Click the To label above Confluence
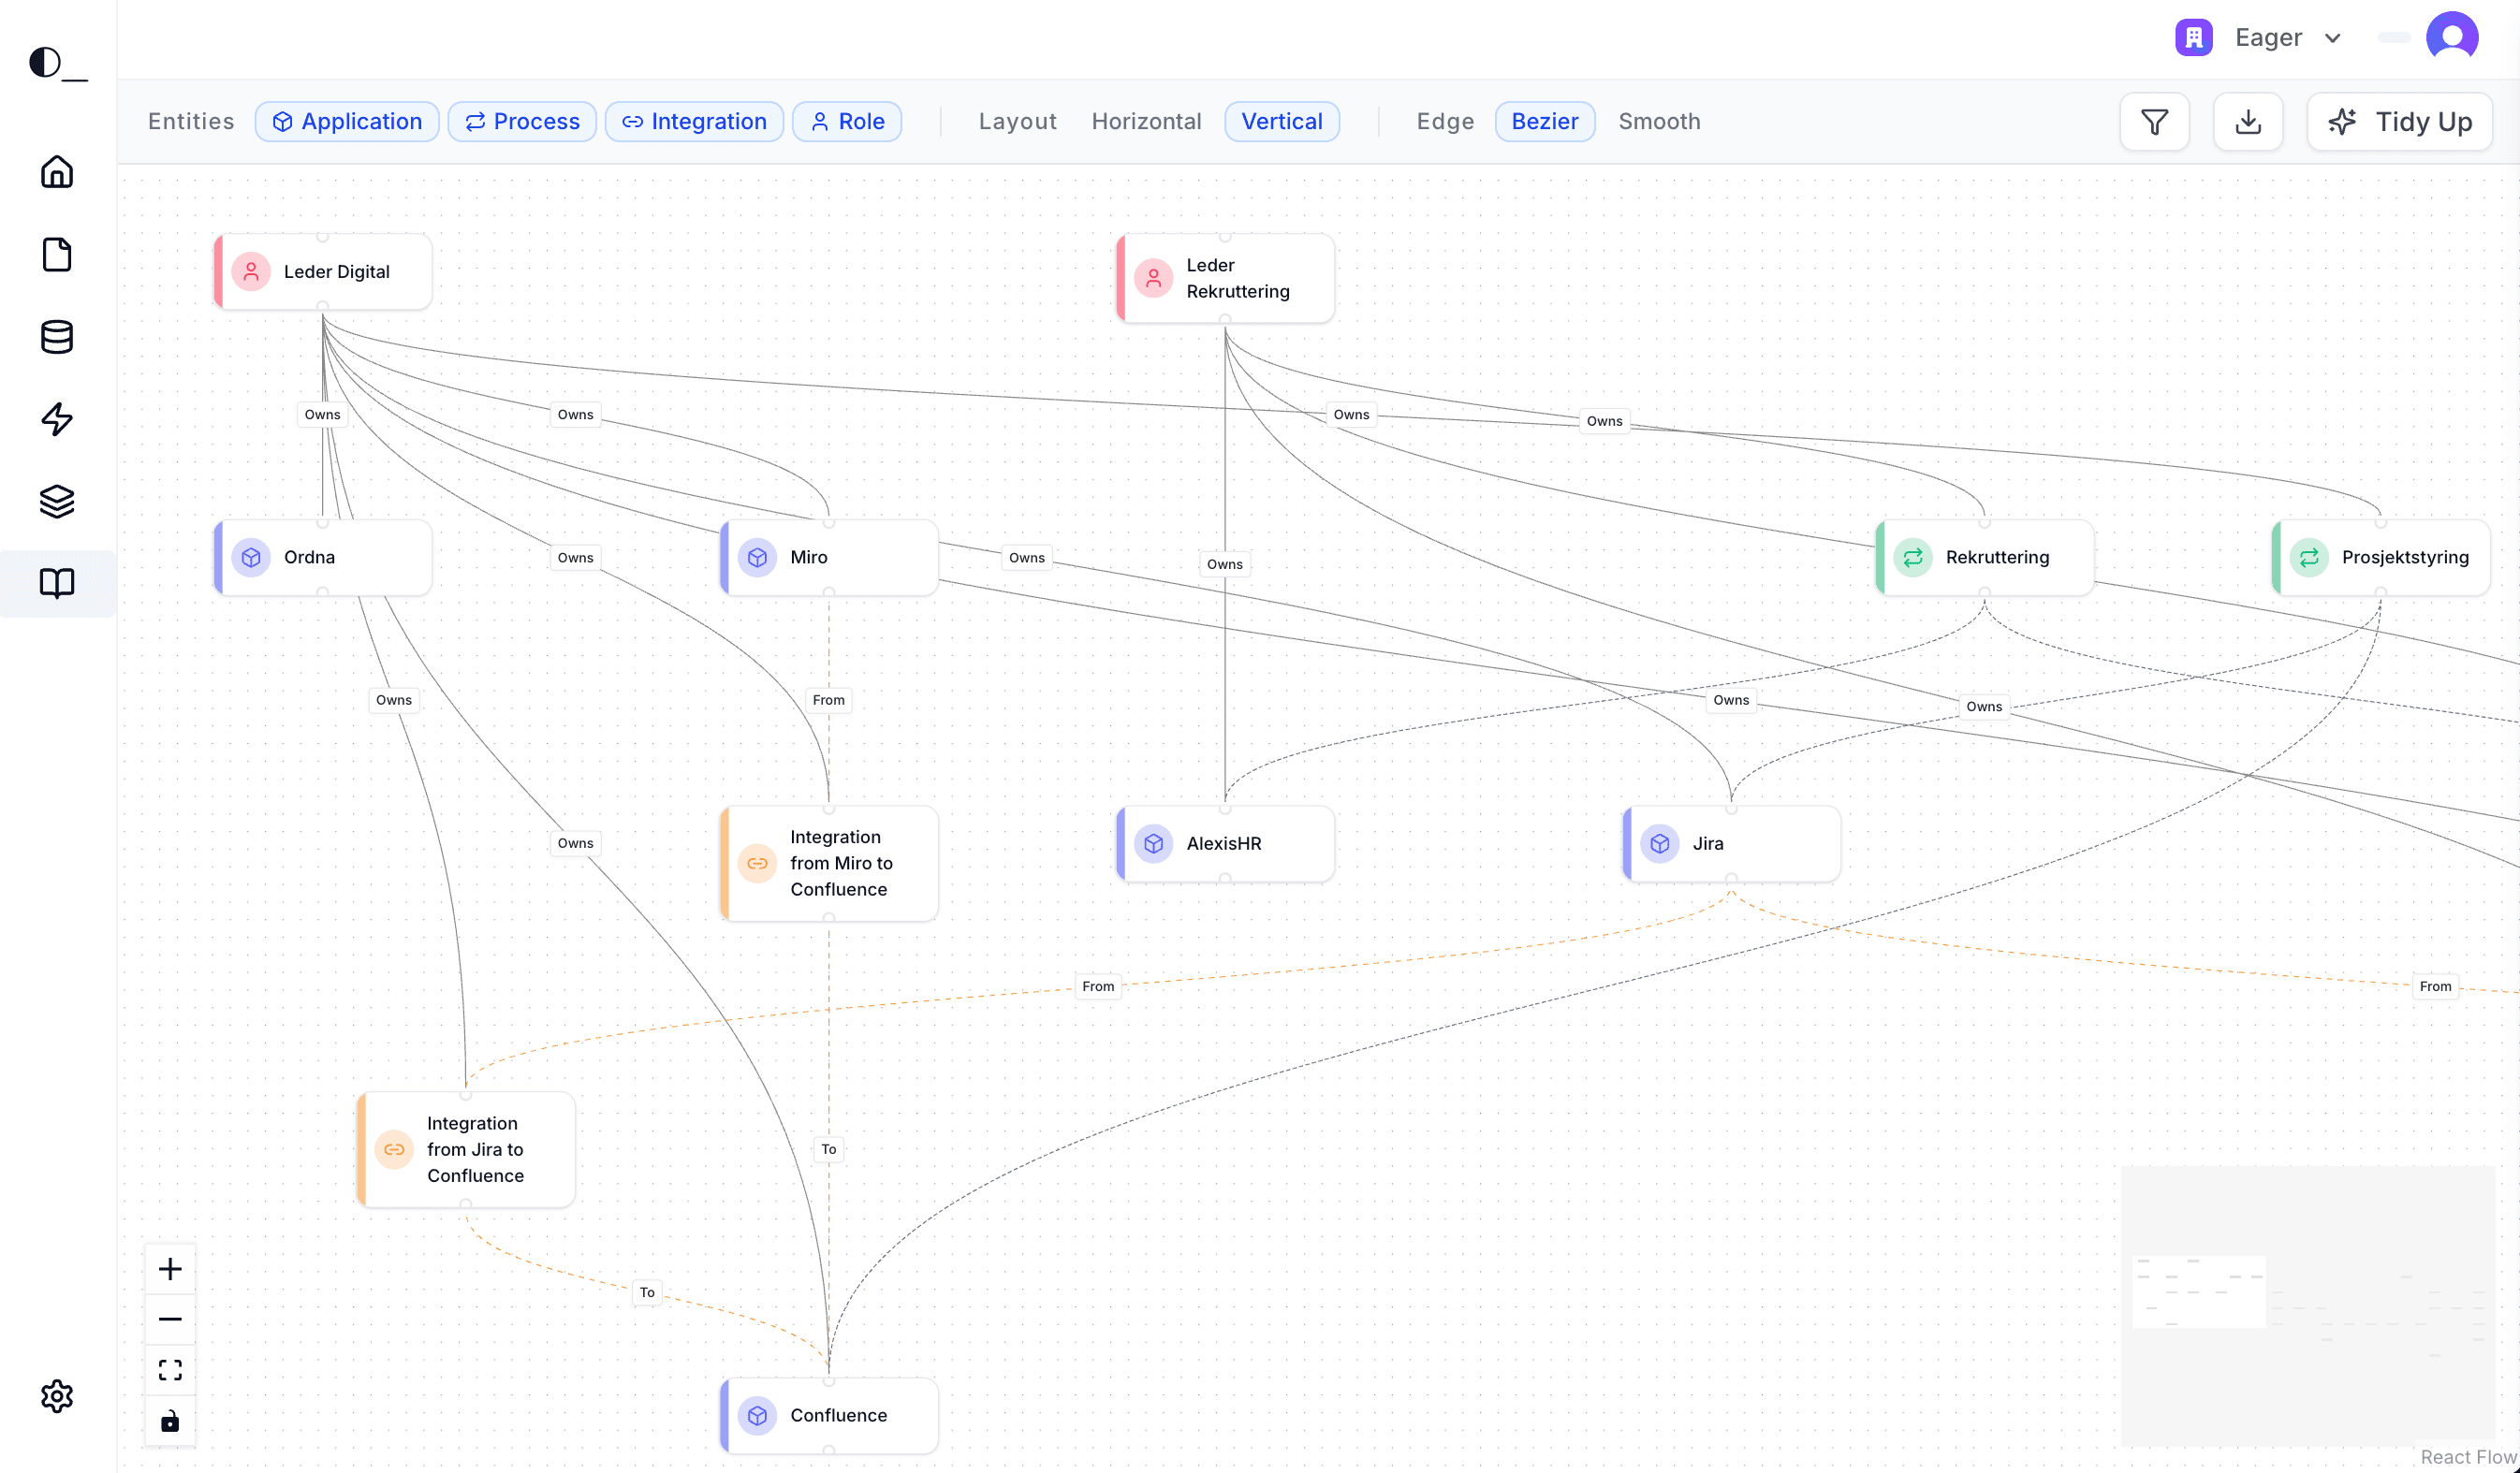The image size is (2520, 1473). click(x=828, y=1149)
